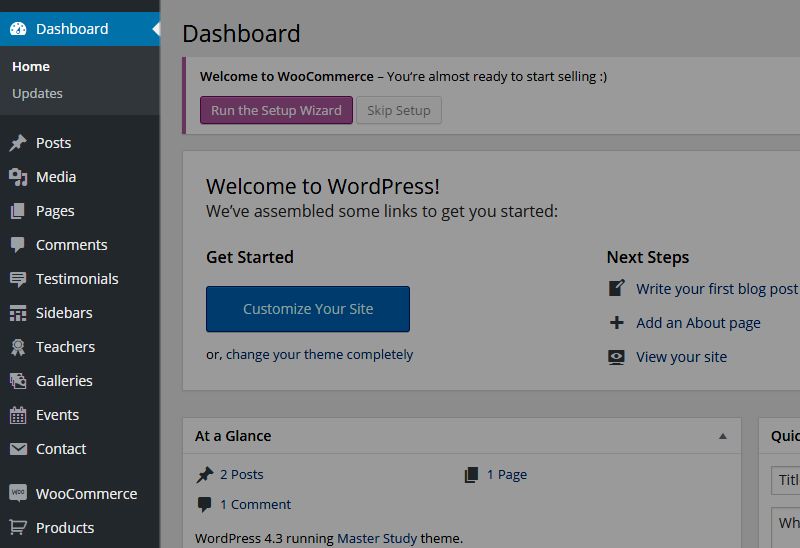Open the Pages menu
The height and width of the screenshot is (548, 800).
point(80,211)
